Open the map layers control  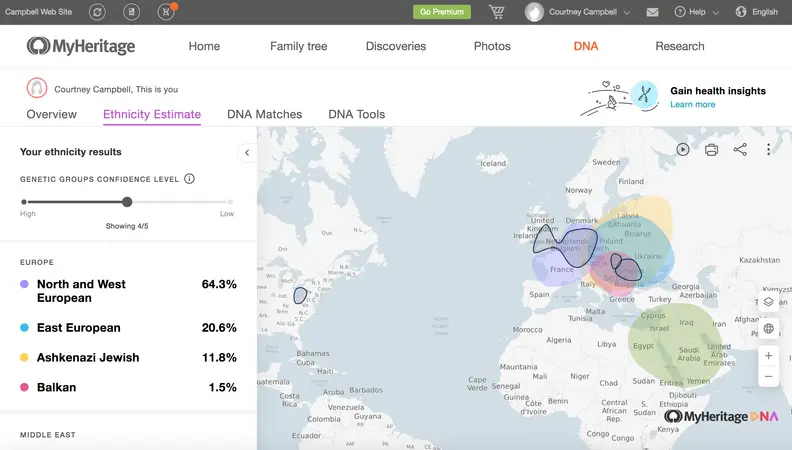(768, 302)
